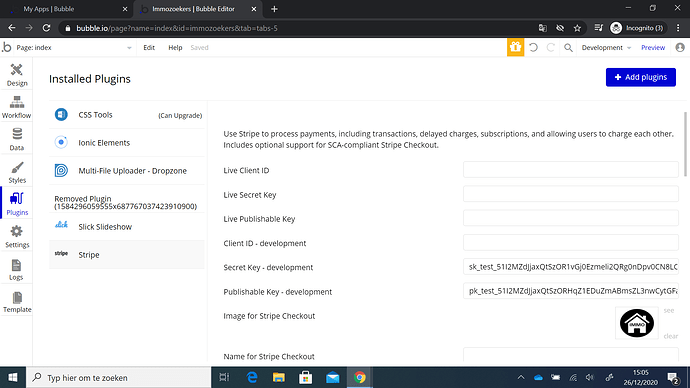The width and height of the screenshot is (690, 388).
Task: Click the 'clear' image link
Action: tap(670, 336)
